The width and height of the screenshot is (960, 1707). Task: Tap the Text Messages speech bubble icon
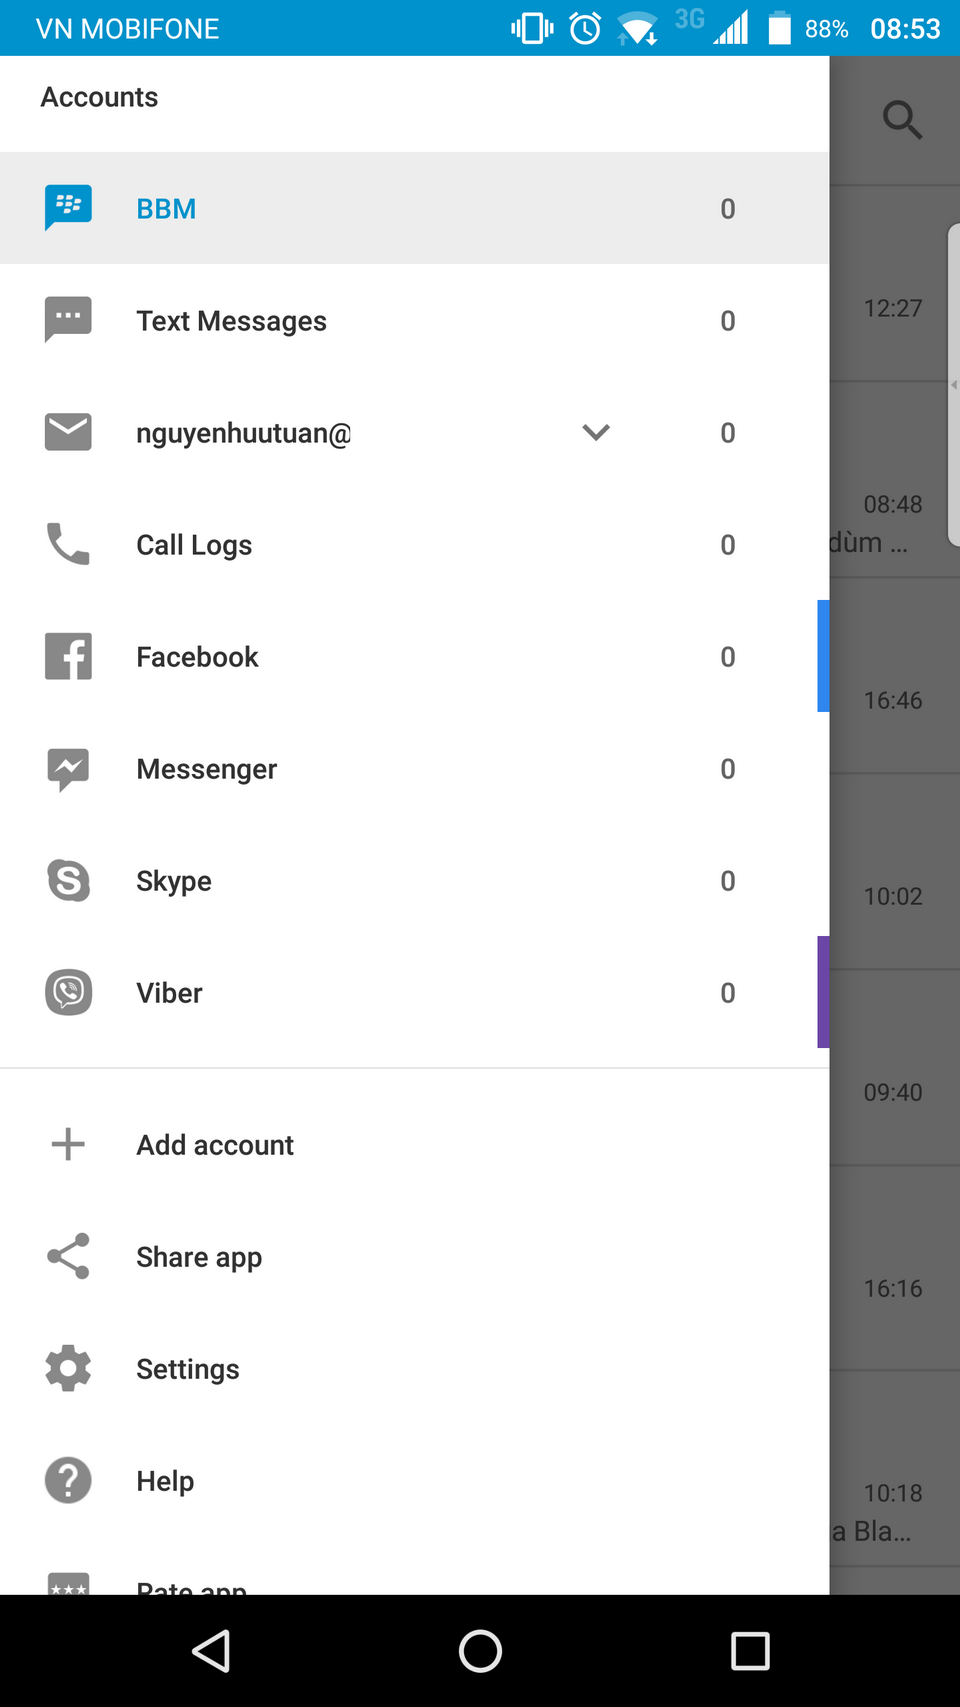tap(68, 320)
